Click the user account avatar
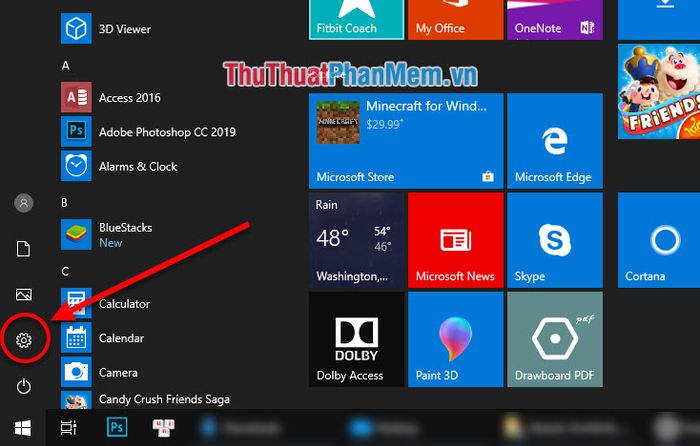Image resolution: width=700 pixels, height=446 pixels. (24, 203)
